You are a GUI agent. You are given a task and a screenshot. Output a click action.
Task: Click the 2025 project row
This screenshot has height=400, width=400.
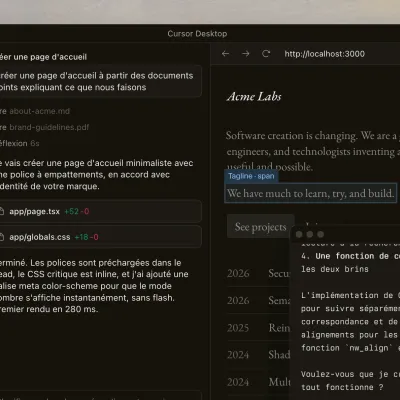258,328
